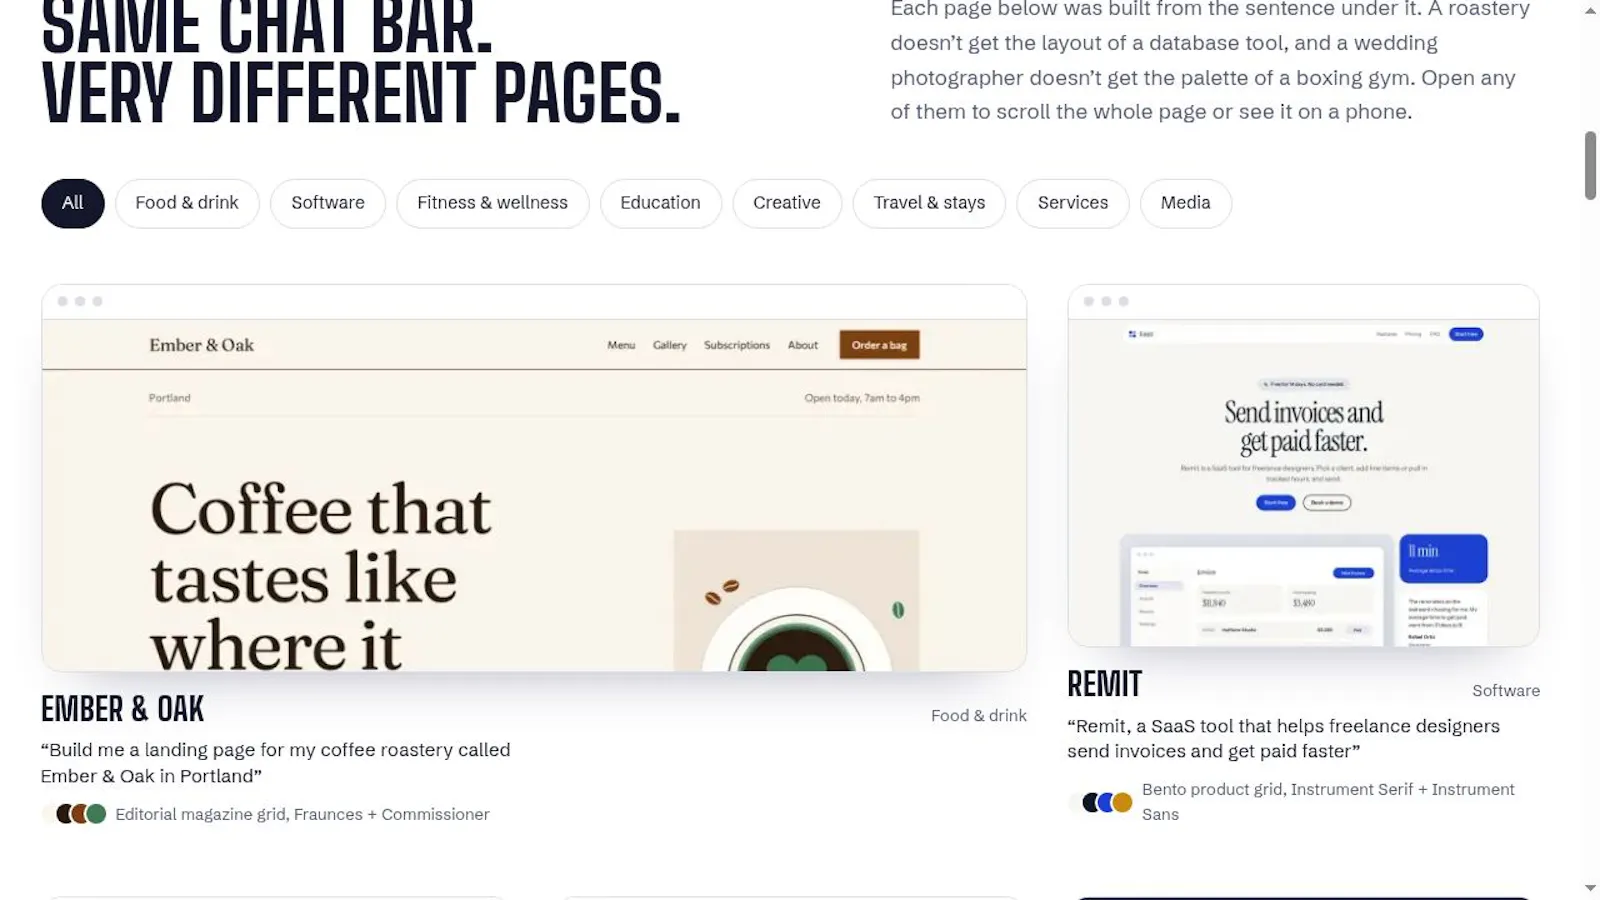Click the Food & drink label under Ember & Oak

(979, 716)
